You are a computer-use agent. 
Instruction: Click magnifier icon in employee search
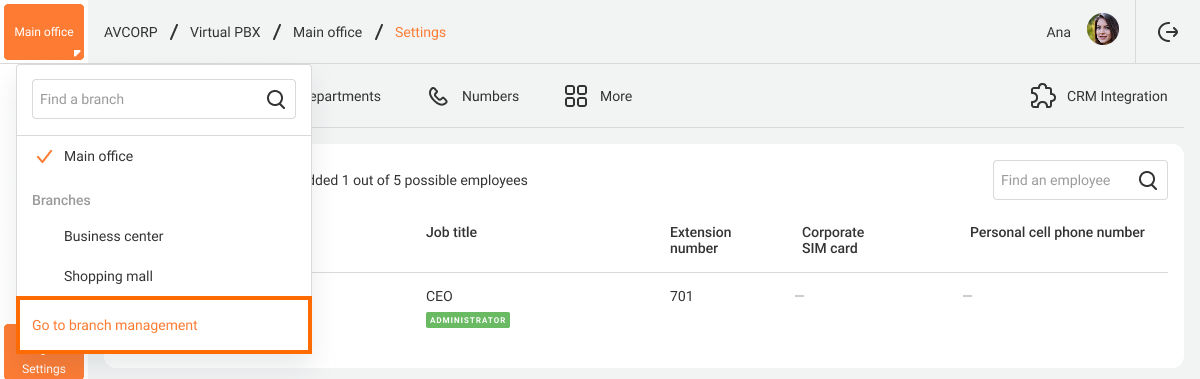coord(1148,180)
